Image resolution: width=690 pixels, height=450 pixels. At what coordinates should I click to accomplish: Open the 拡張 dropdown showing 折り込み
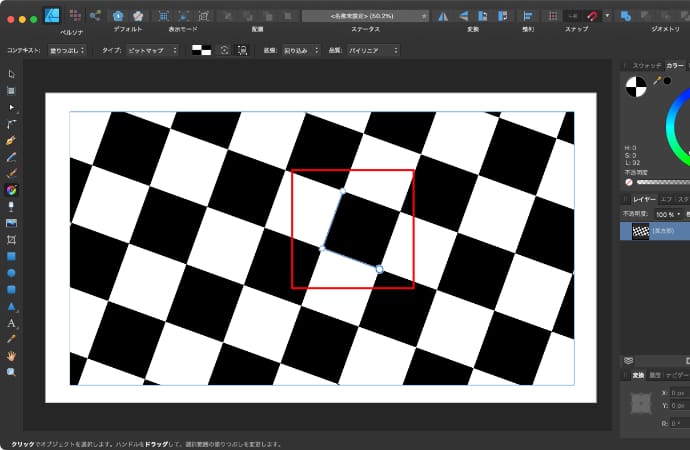coord(300,49)
